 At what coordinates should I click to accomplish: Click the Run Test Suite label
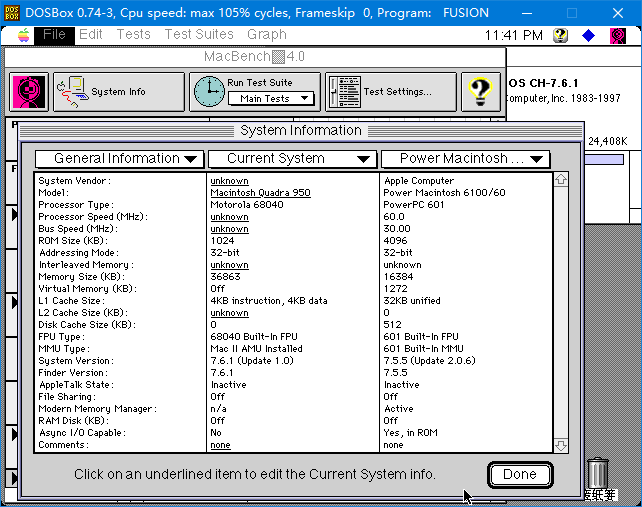[x=260, y=83]
